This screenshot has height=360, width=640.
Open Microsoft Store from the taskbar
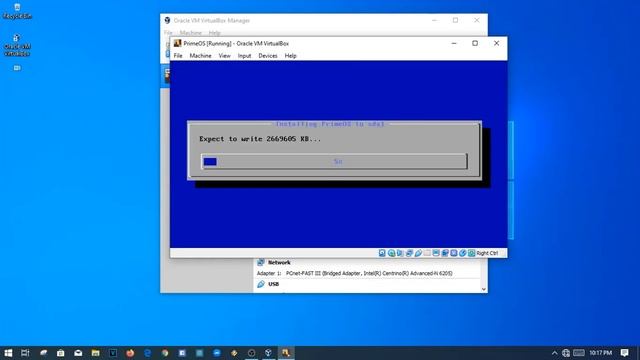(x=60, y=353)
